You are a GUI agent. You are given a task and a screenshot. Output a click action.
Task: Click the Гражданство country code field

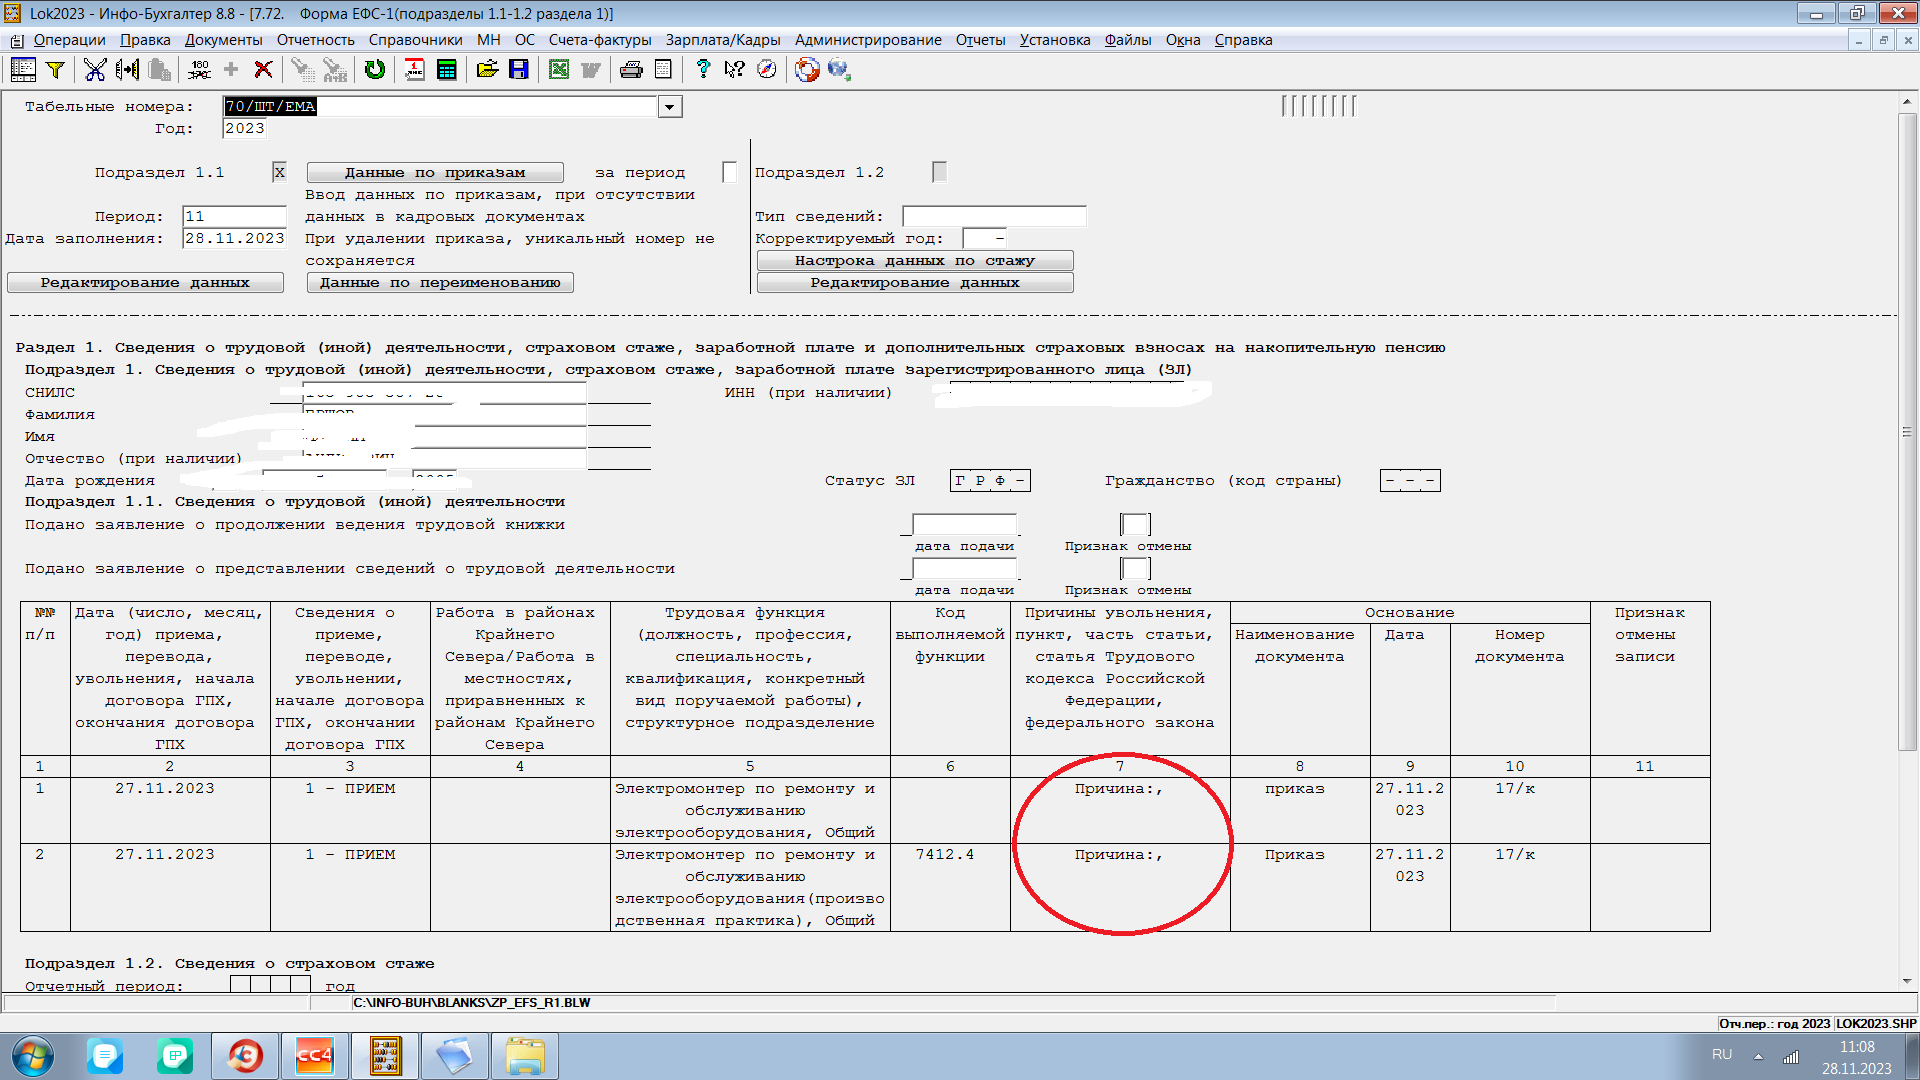pos(1410,481)
